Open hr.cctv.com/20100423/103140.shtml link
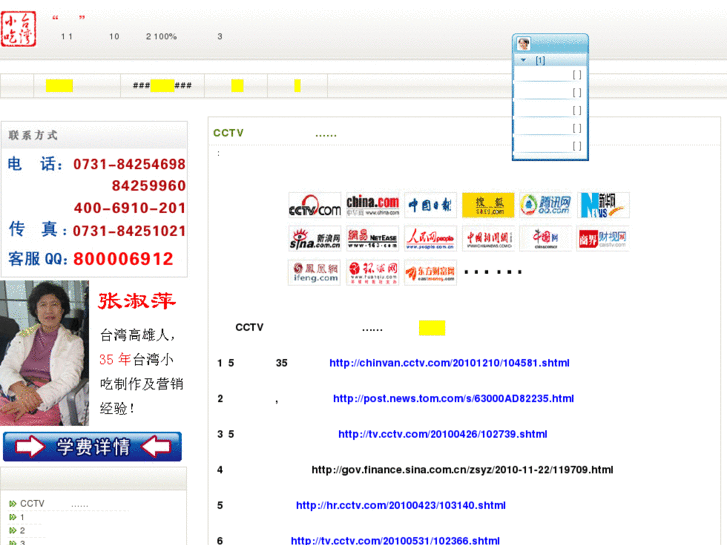This screenshot has width=727, height=545. (401, 505)
